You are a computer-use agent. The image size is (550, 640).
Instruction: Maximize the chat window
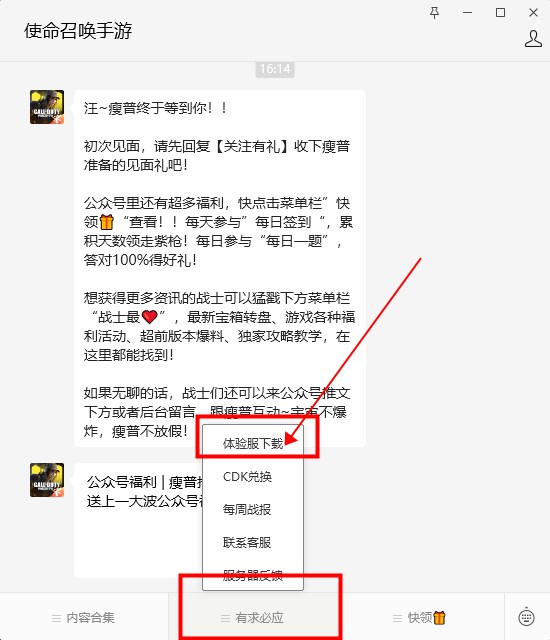[500, 13]
